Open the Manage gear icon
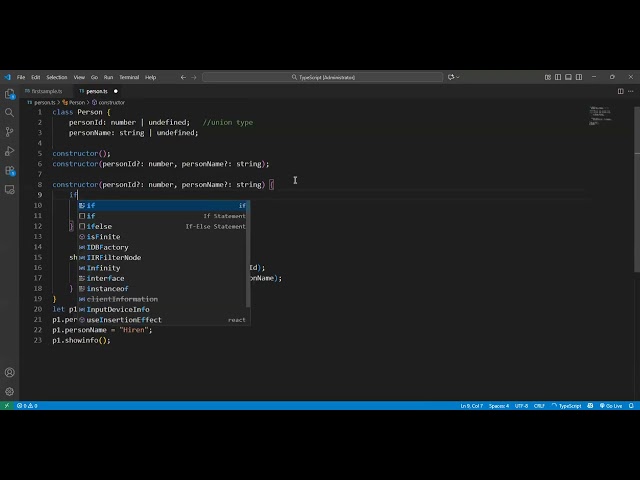 click(x=9, y=391)
